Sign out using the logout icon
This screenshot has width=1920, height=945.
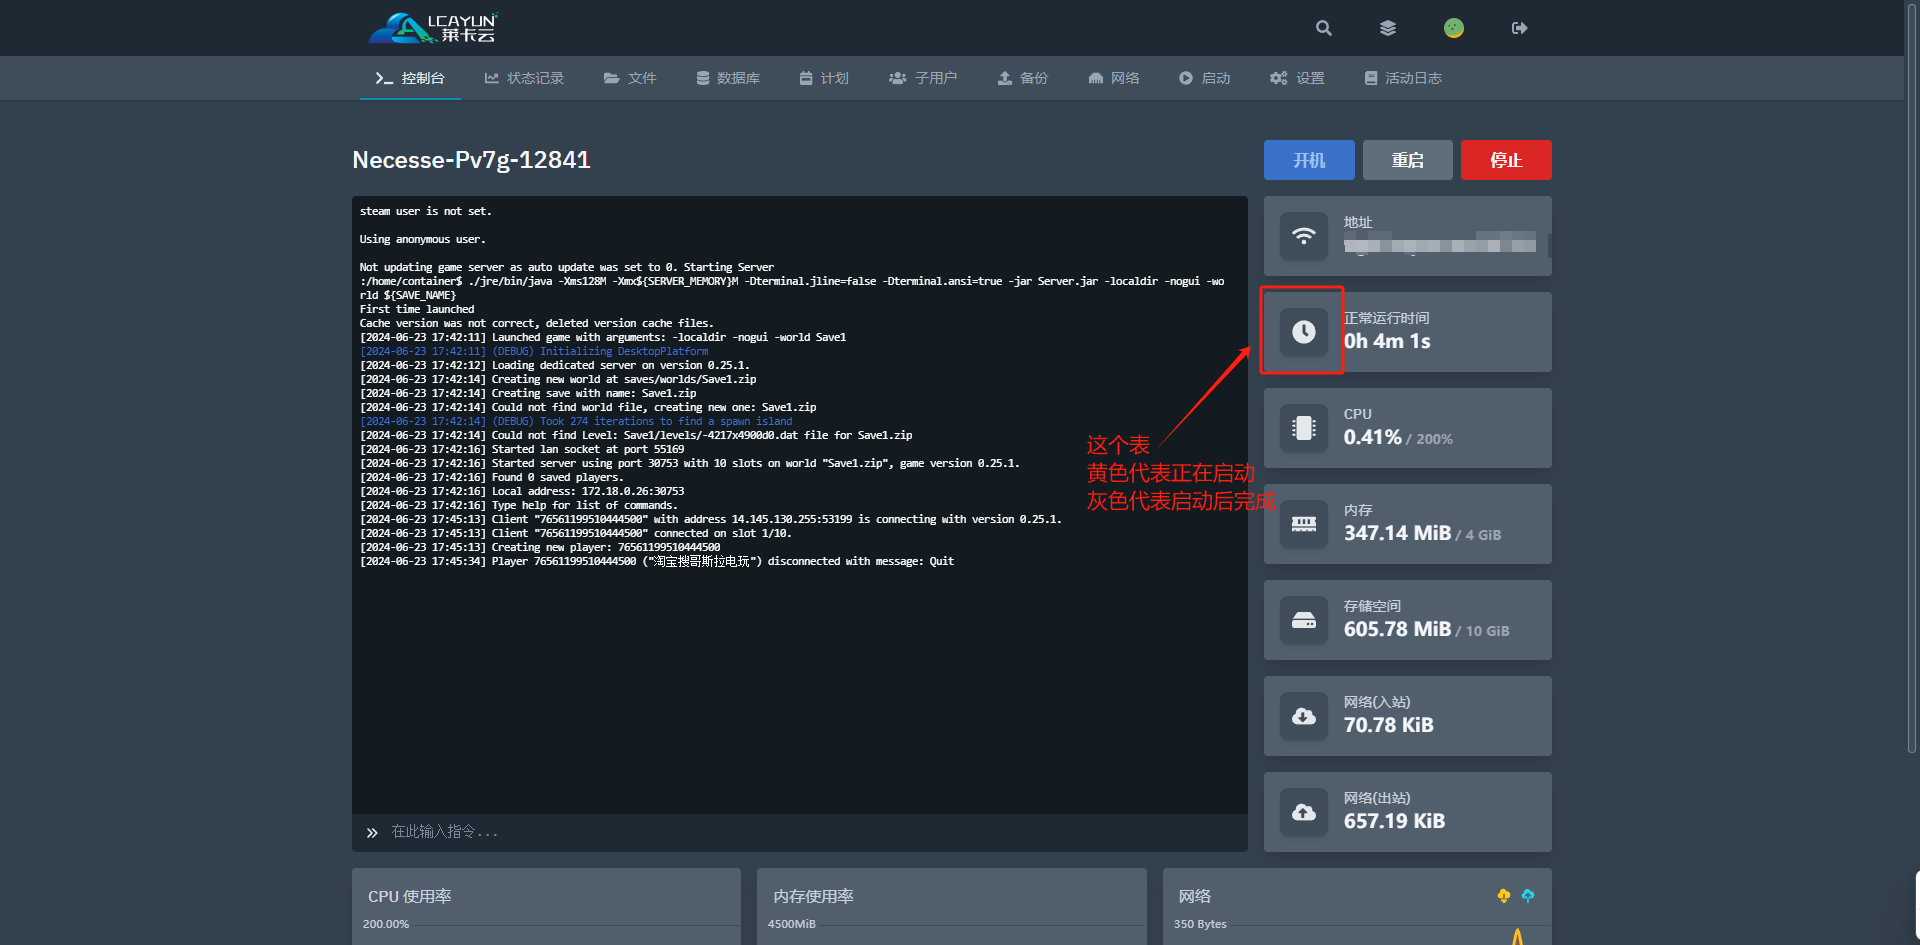(x=1519, y=28)
